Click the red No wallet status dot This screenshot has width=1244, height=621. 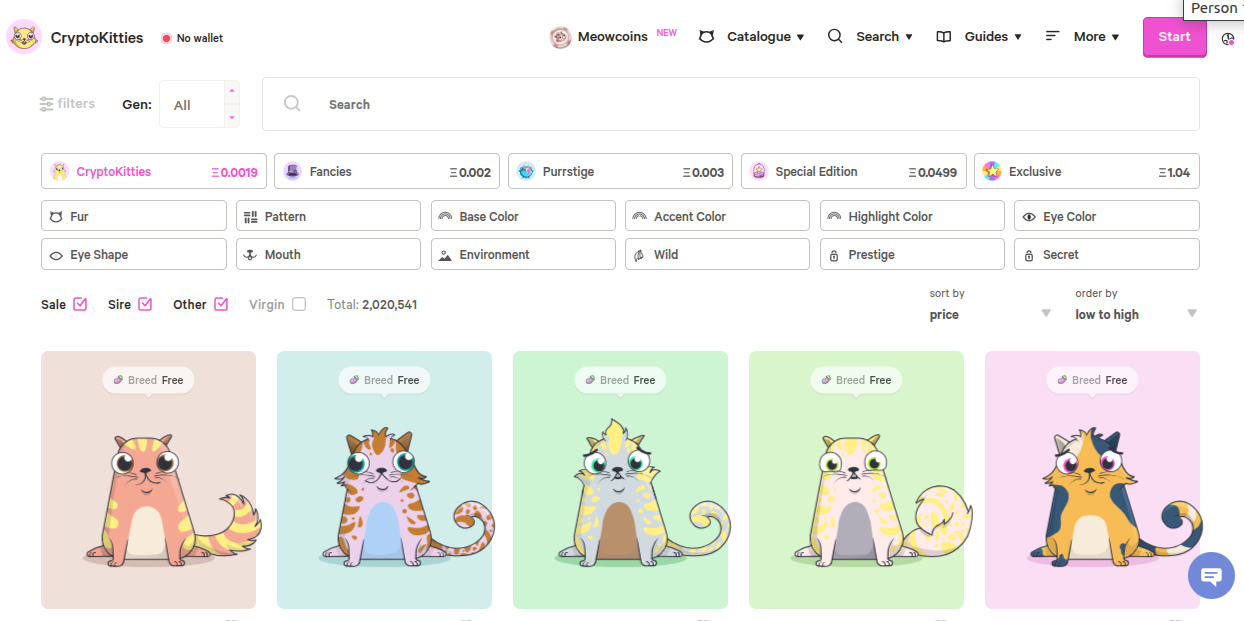click(166, 38)
